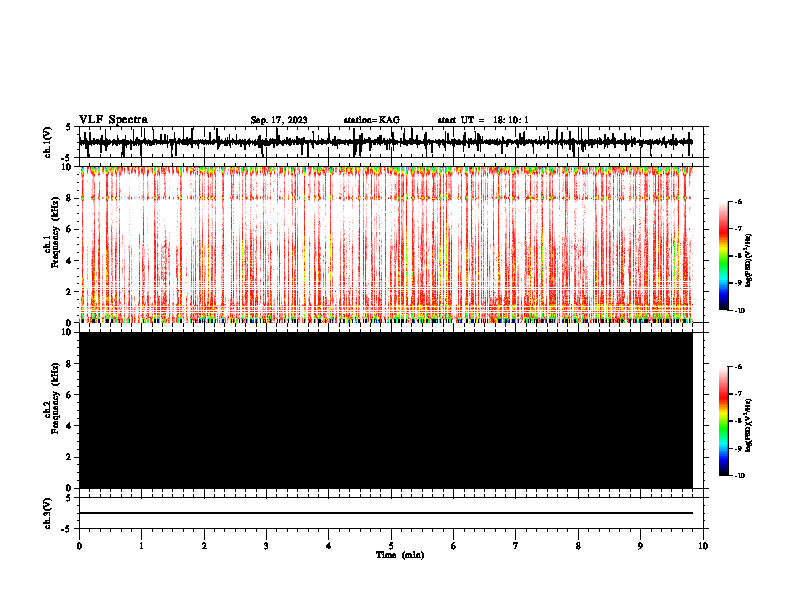Click the "ch.1(V)" waveform axis label
The image size is (792, 612).
(x=48, y=142)
